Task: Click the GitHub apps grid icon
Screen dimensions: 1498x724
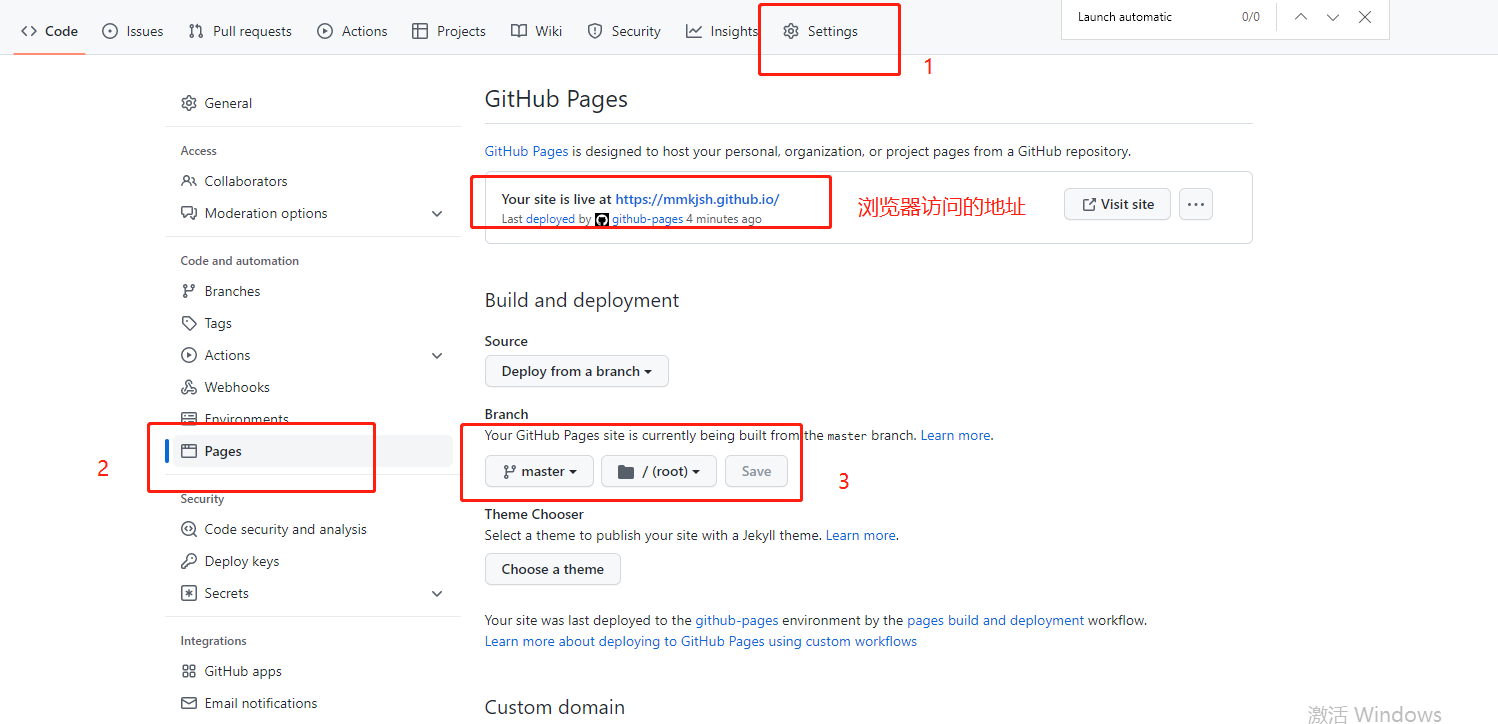Action: point(189,671)
